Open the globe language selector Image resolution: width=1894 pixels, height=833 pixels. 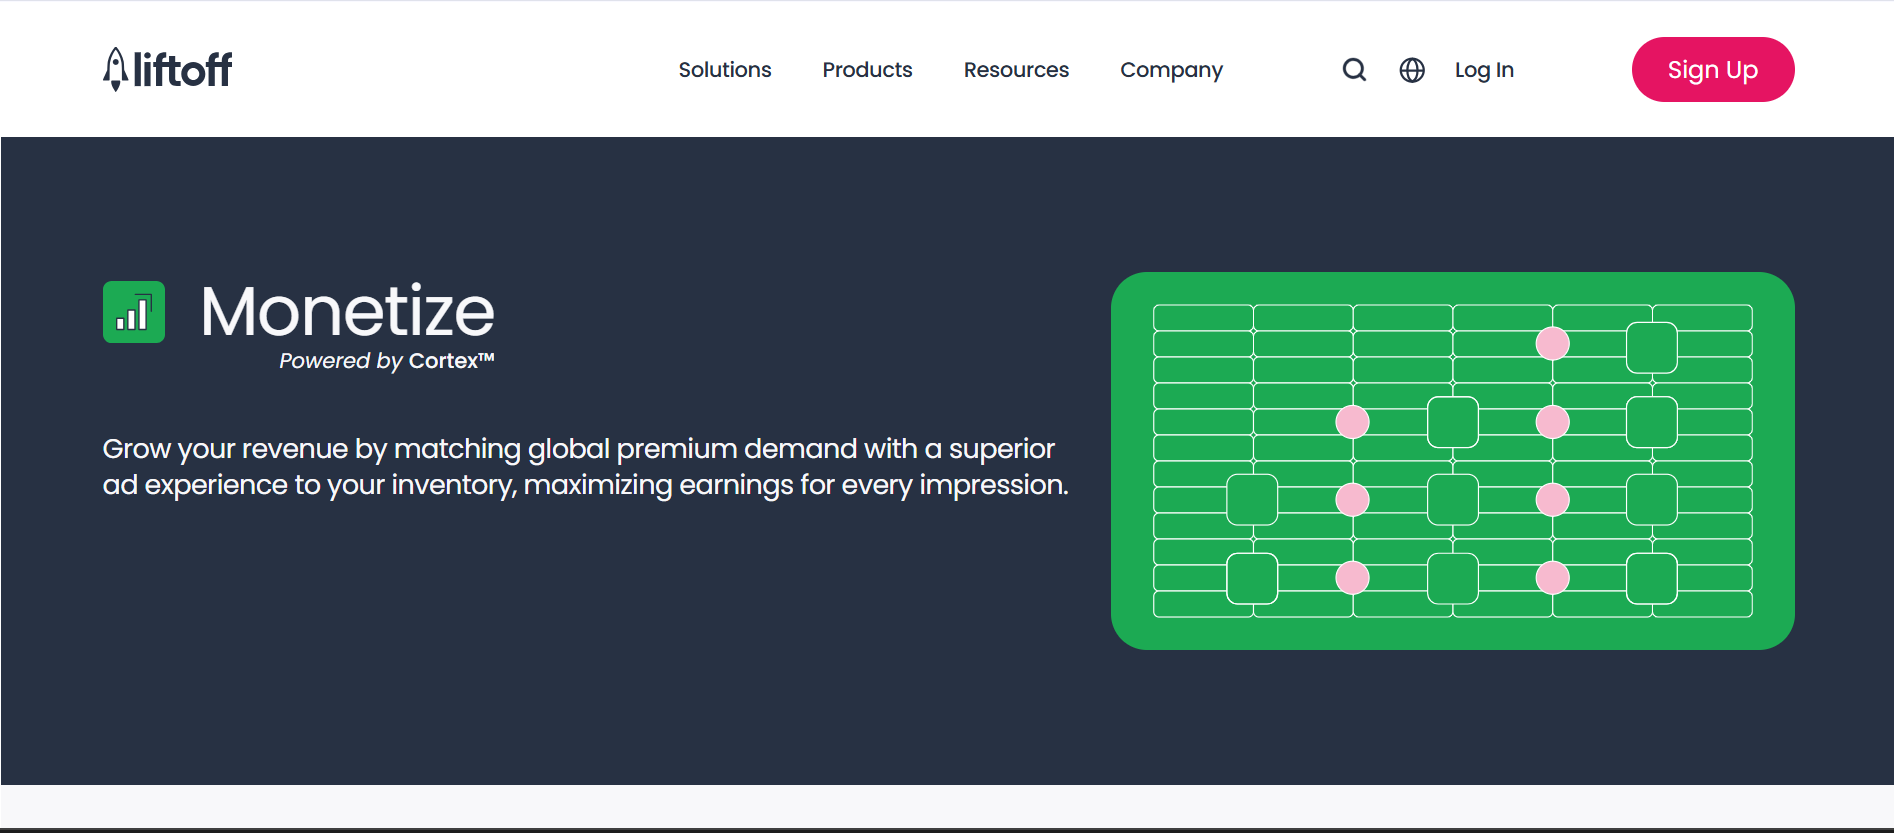point(1412,70)
